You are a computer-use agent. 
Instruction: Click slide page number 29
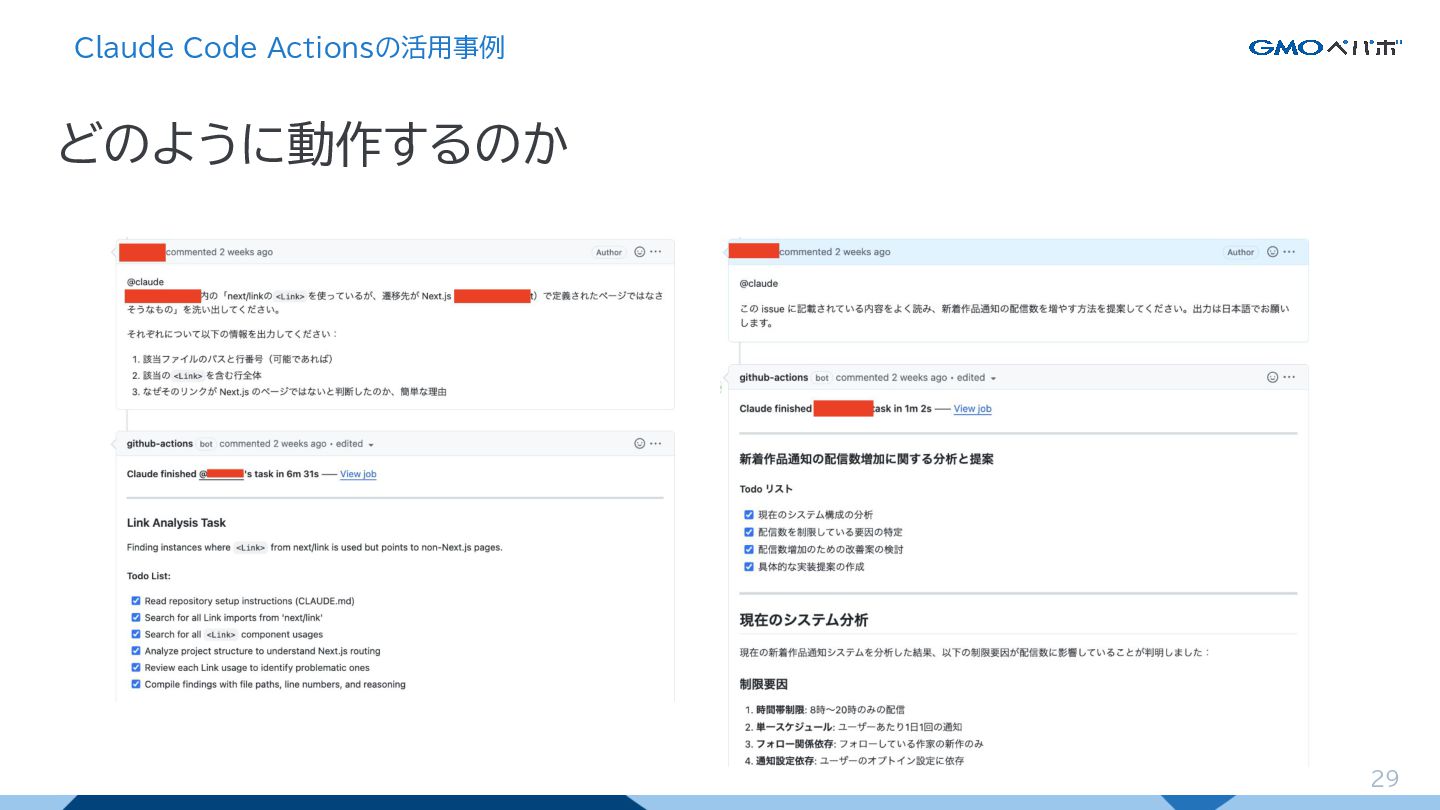1384,779
